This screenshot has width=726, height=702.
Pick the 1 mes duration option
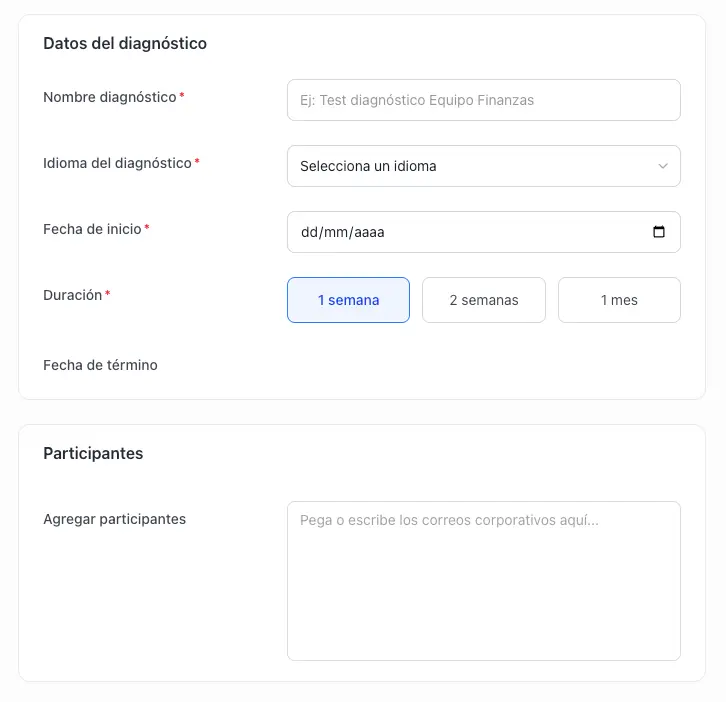click(x=619, y=300)
